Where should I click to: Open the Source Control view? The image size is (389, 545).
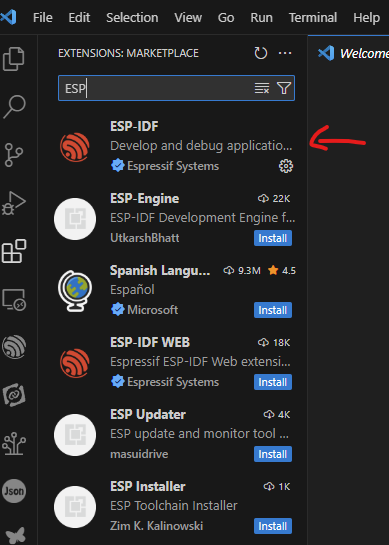coord(14,155)
